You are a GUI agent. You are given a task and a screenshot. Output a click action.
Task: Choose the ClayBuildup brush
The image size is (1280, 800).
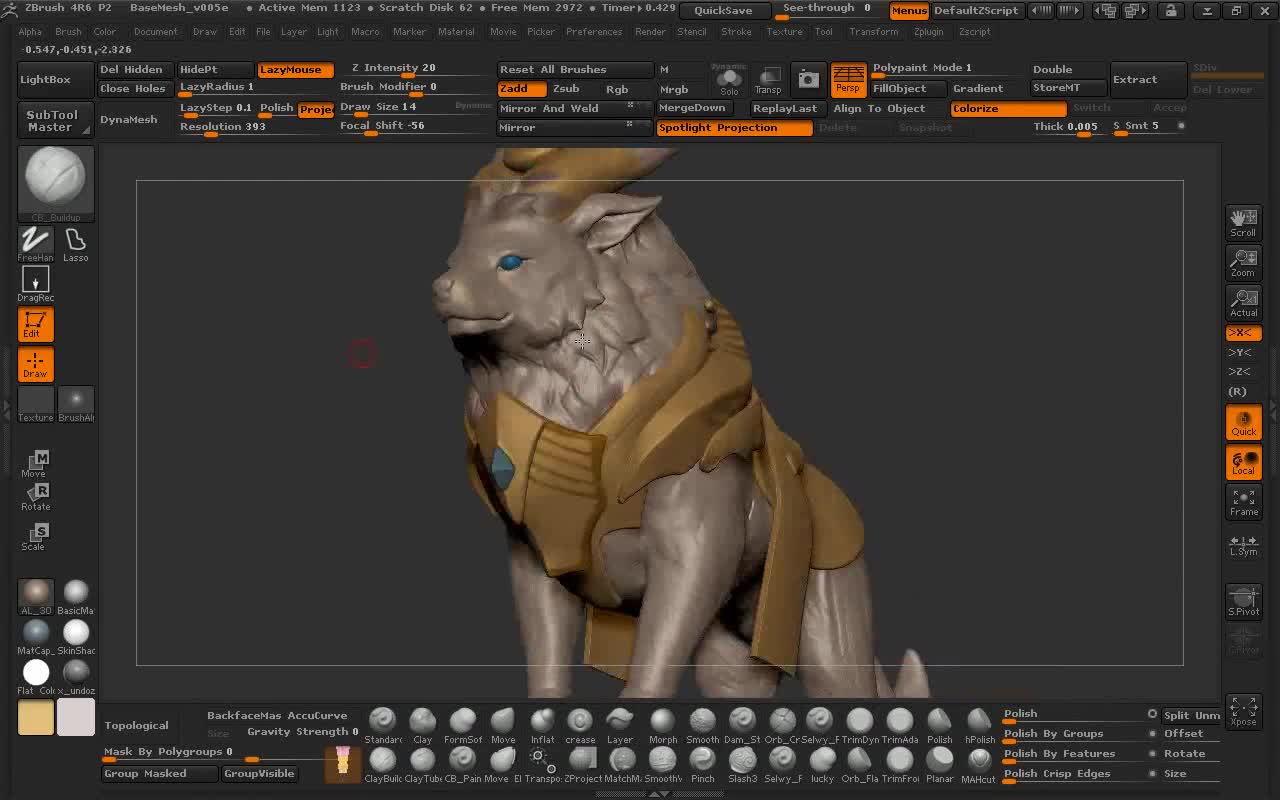pos(383,765)
